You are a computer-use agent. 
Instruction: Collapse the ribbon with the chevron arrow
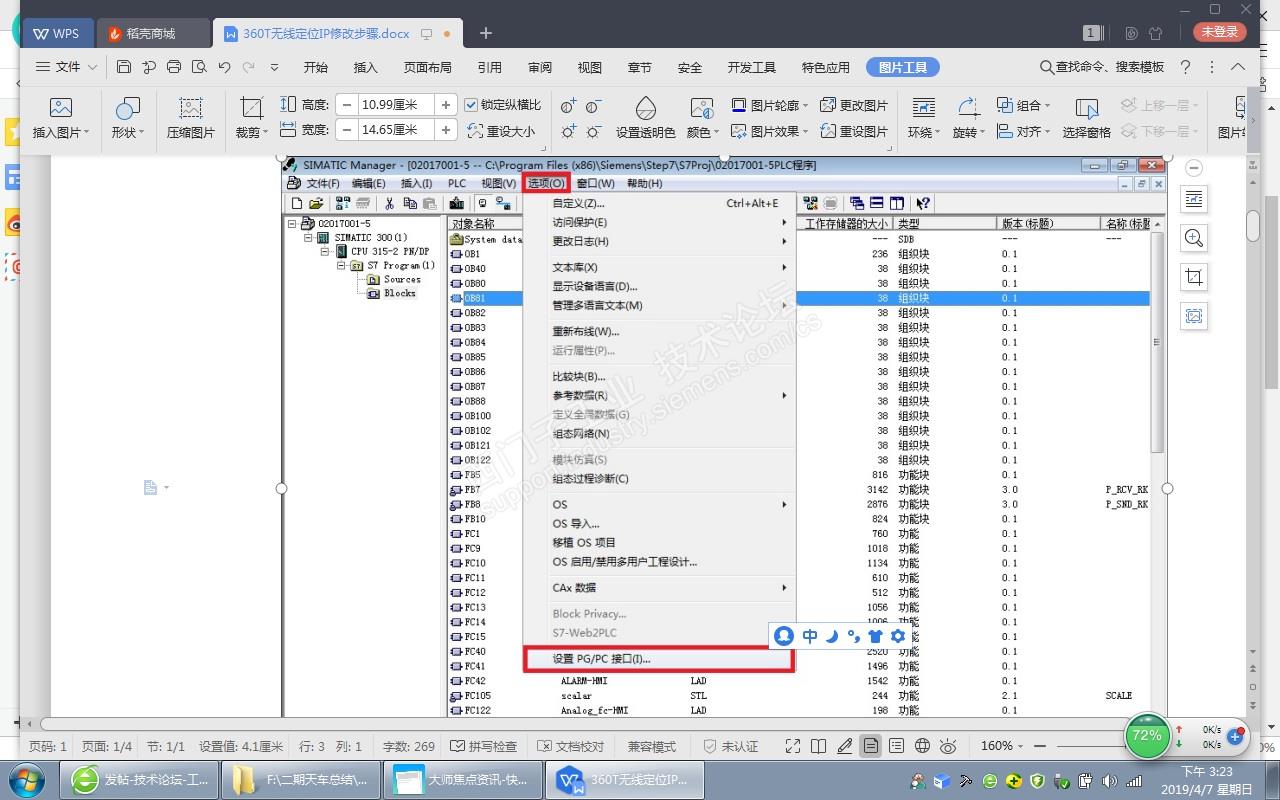click(x=1238, y=67)
